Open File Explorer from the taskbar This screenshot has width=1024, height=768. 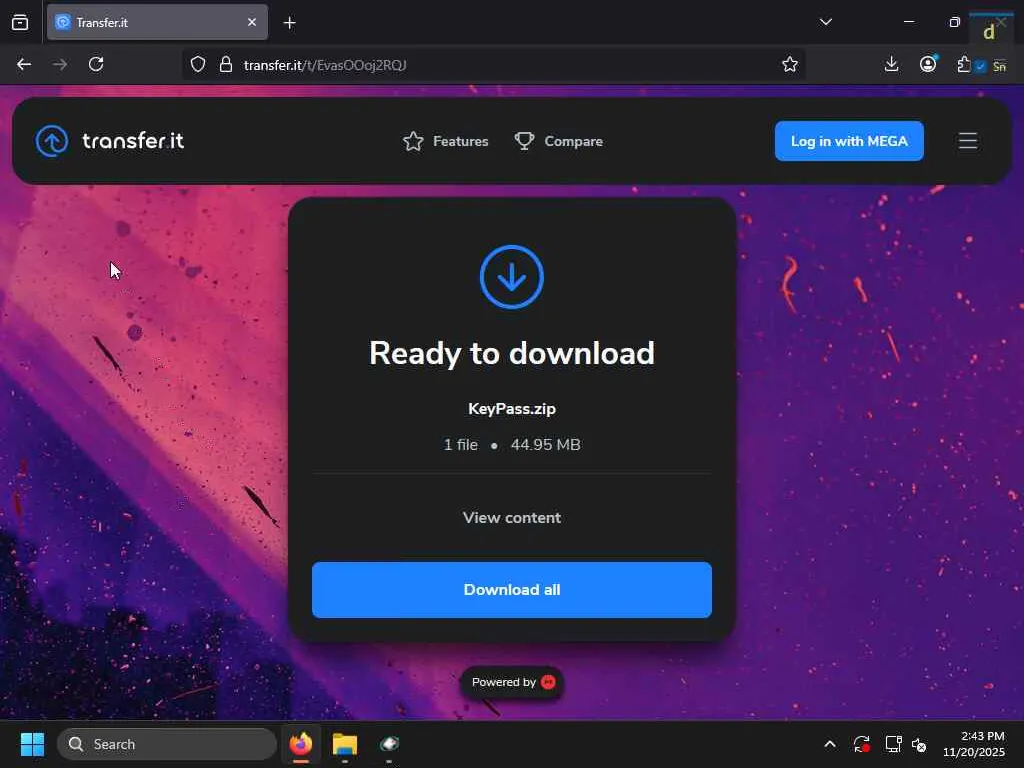pyautogui.click(x=345, y=744)
